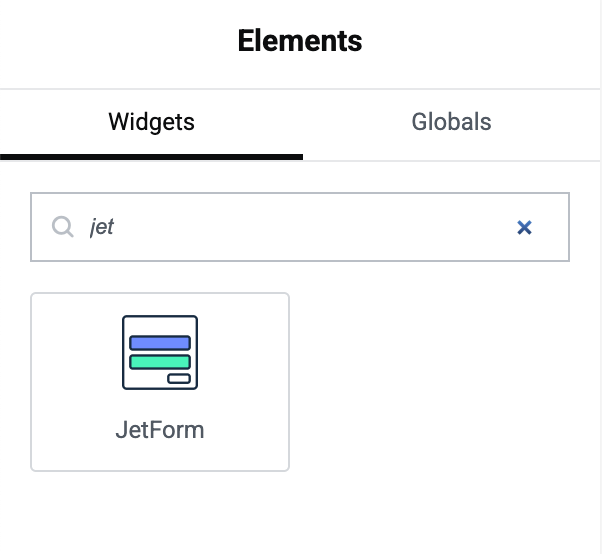Click blank area below the JetForm card
The height and width of the screenshot is (554, 602).
(x=160, y=513)
